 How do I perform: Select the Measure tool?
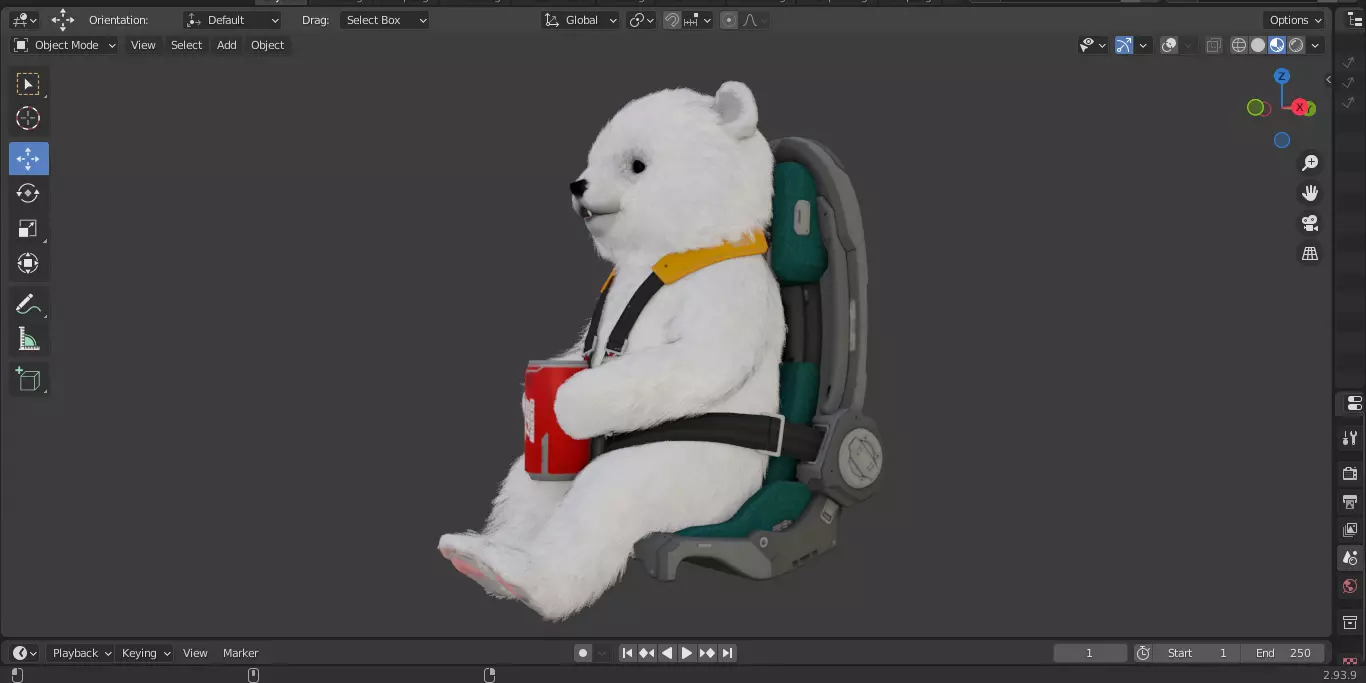point(28,340)
